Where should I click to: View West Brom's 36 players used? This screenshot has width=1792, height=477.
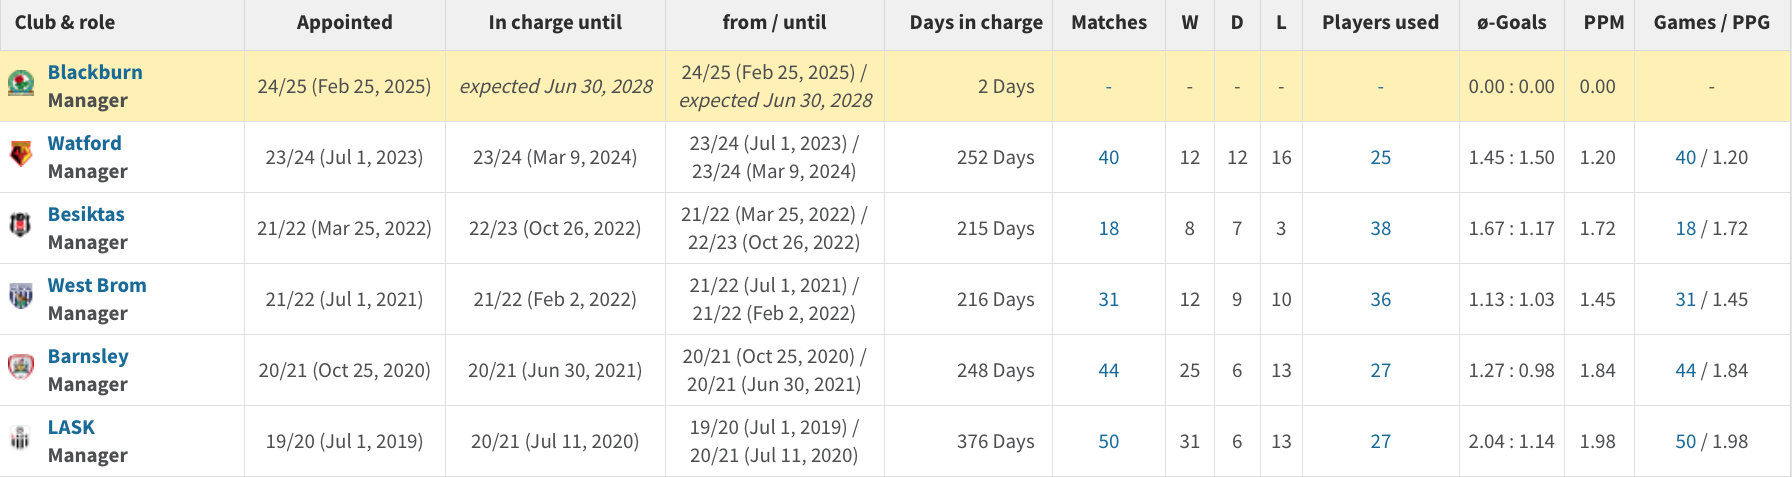pos(1381,299)
